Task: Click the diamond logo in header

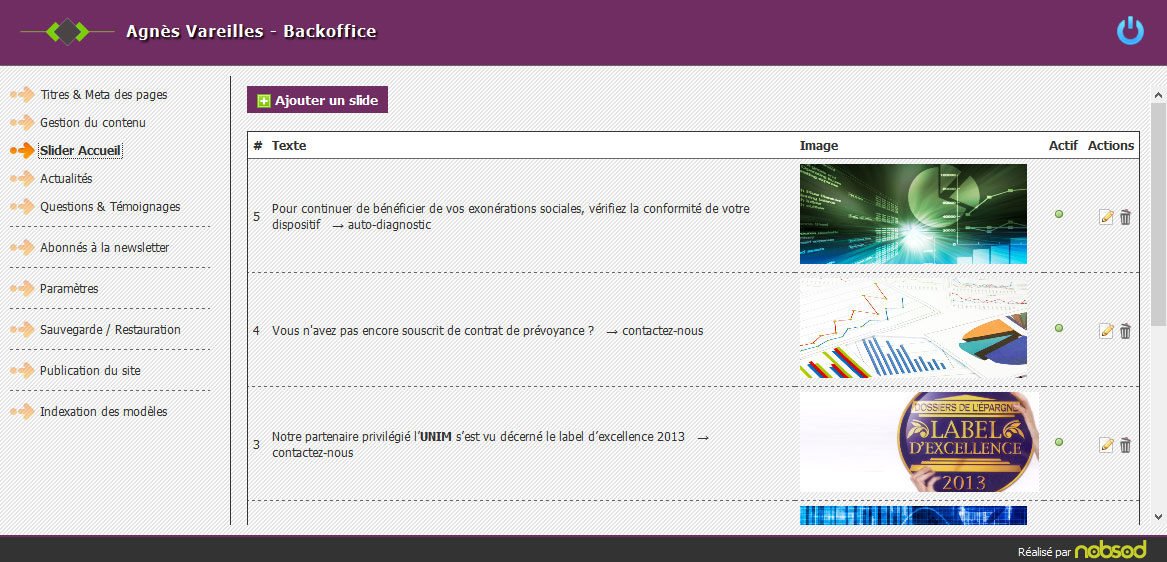Action: pyautogui.click(x=68, y=31)
